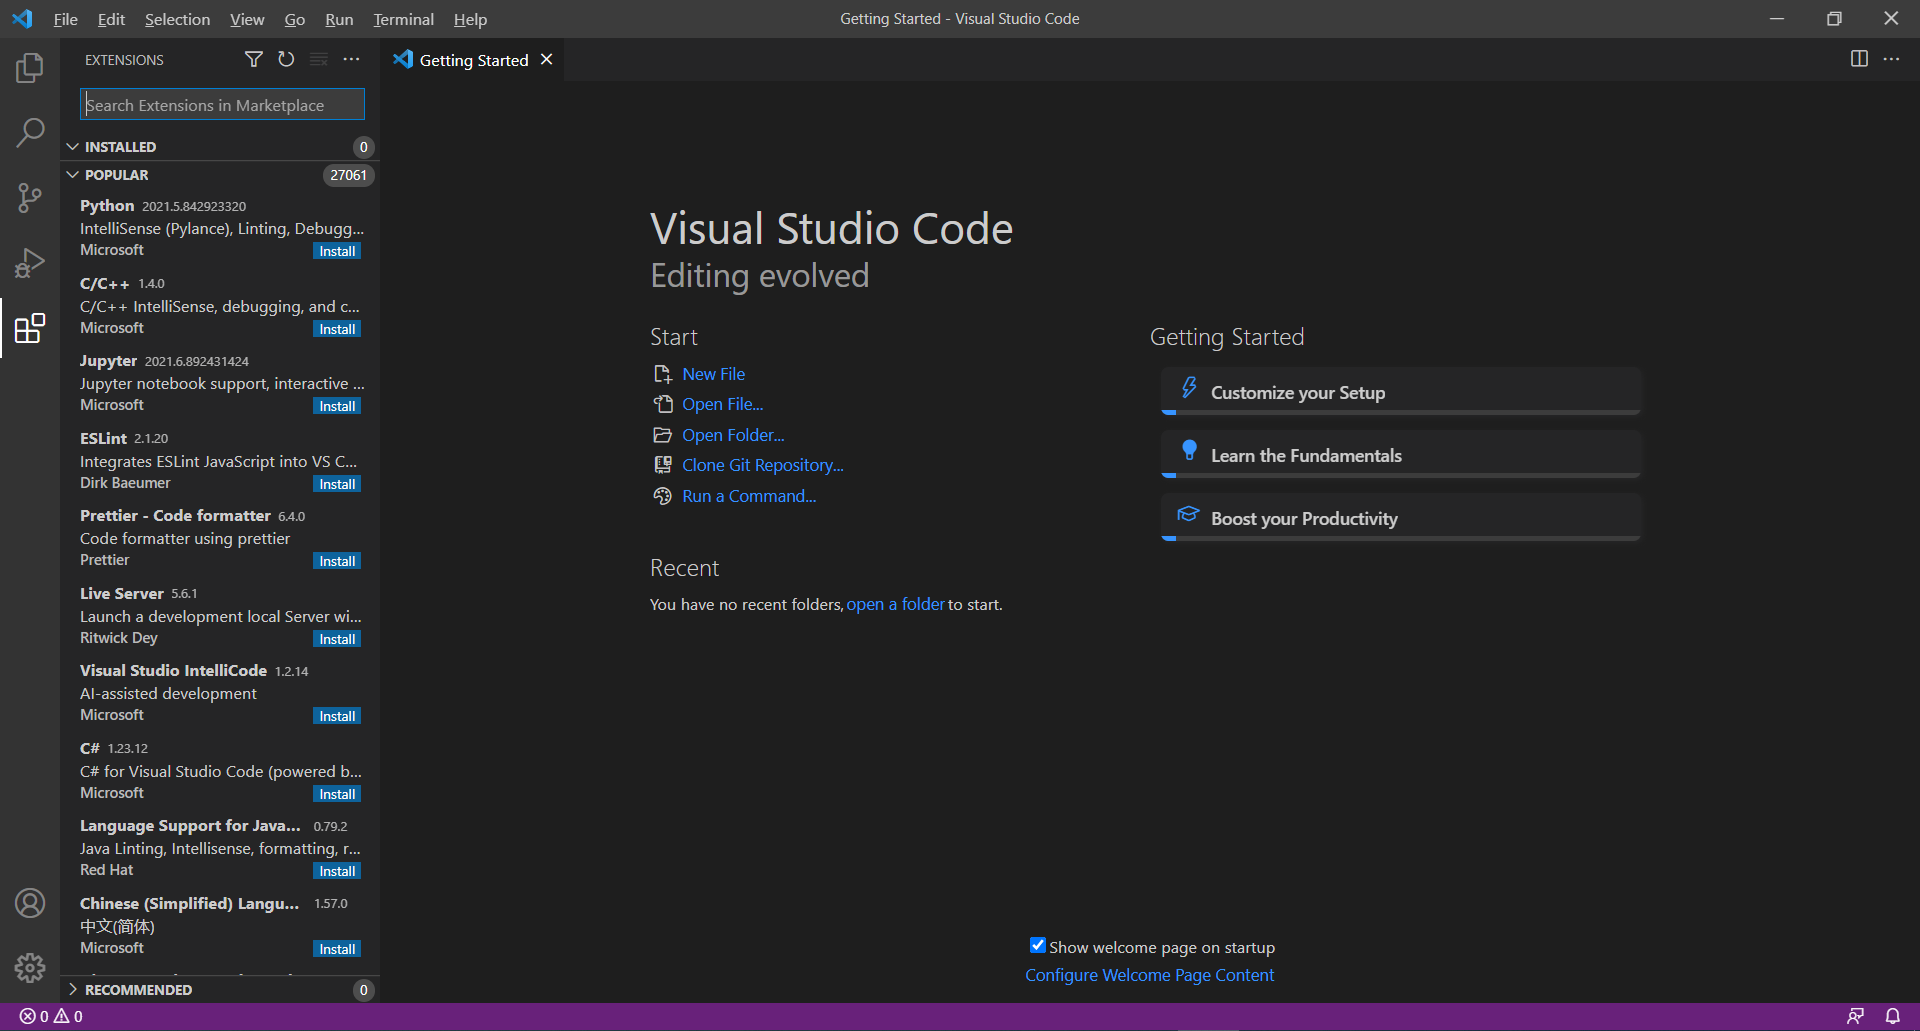Open Configure Welcome Page Content link

click(1149, 975)
